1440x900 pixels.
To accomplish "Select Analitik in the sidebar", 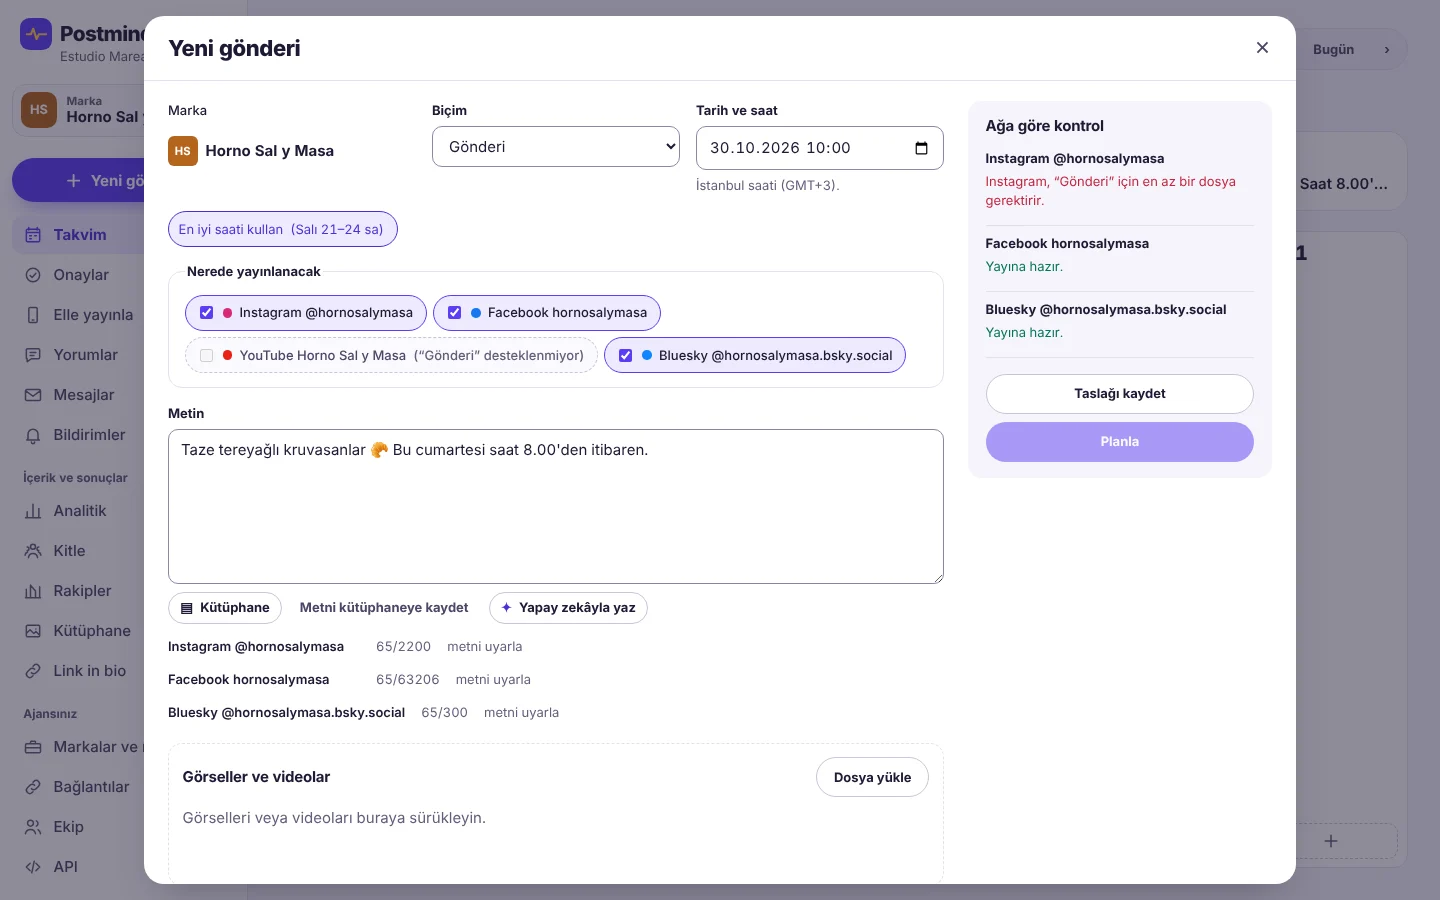I will pos(80,511).
